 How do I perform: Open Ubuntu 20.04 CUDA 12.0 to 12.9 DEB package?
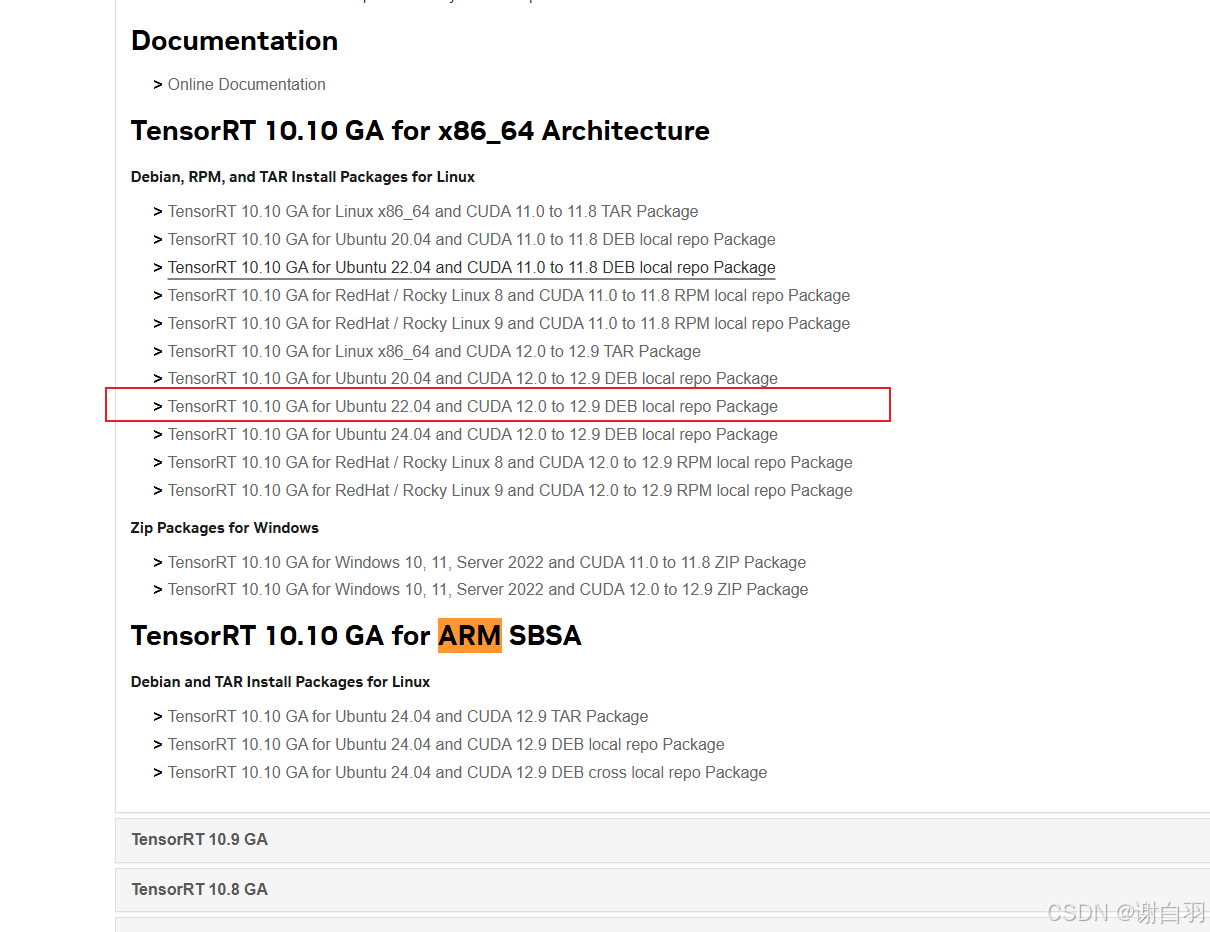473,379
